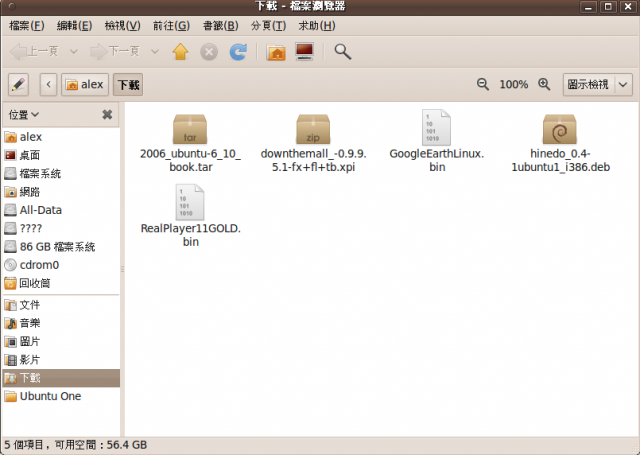Open the 求助(H) menu

(317, 26)
